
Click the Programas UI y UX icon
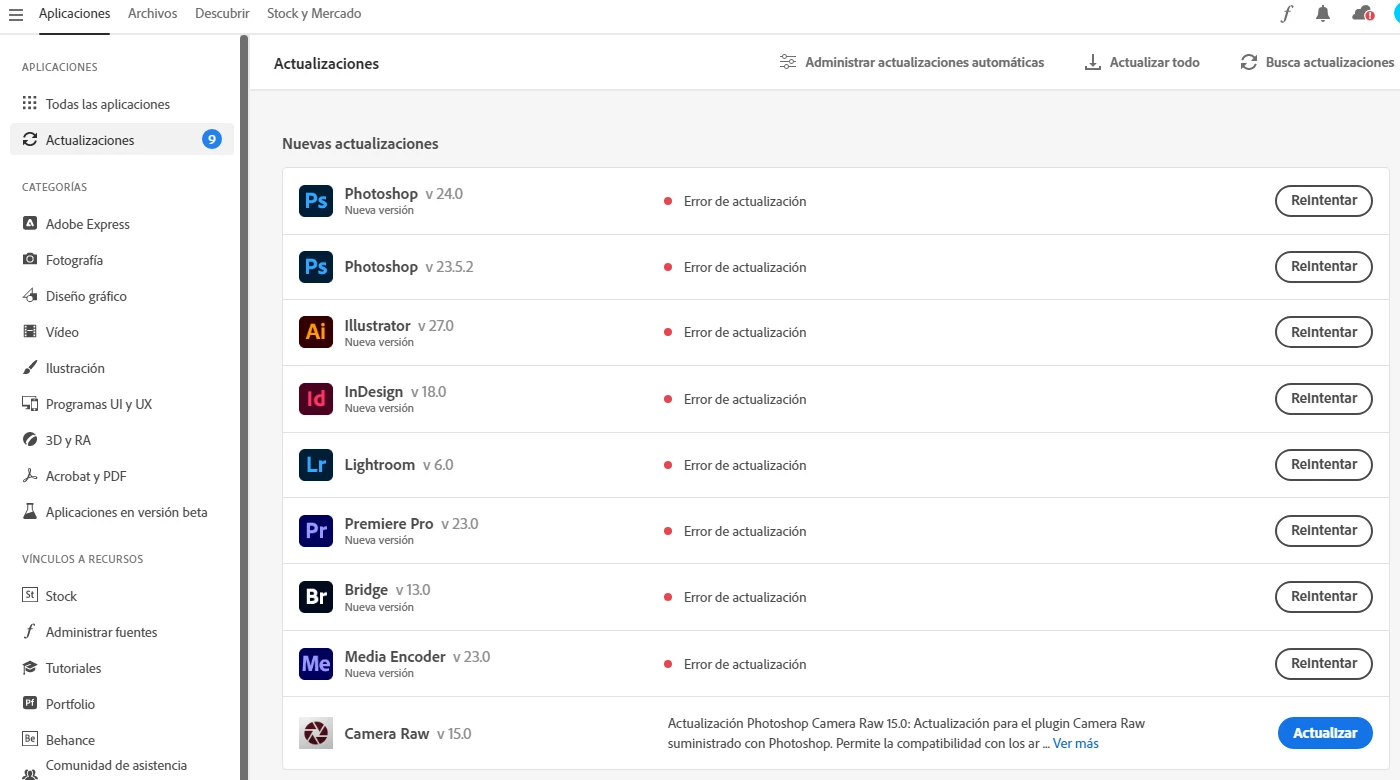(29, 404)
